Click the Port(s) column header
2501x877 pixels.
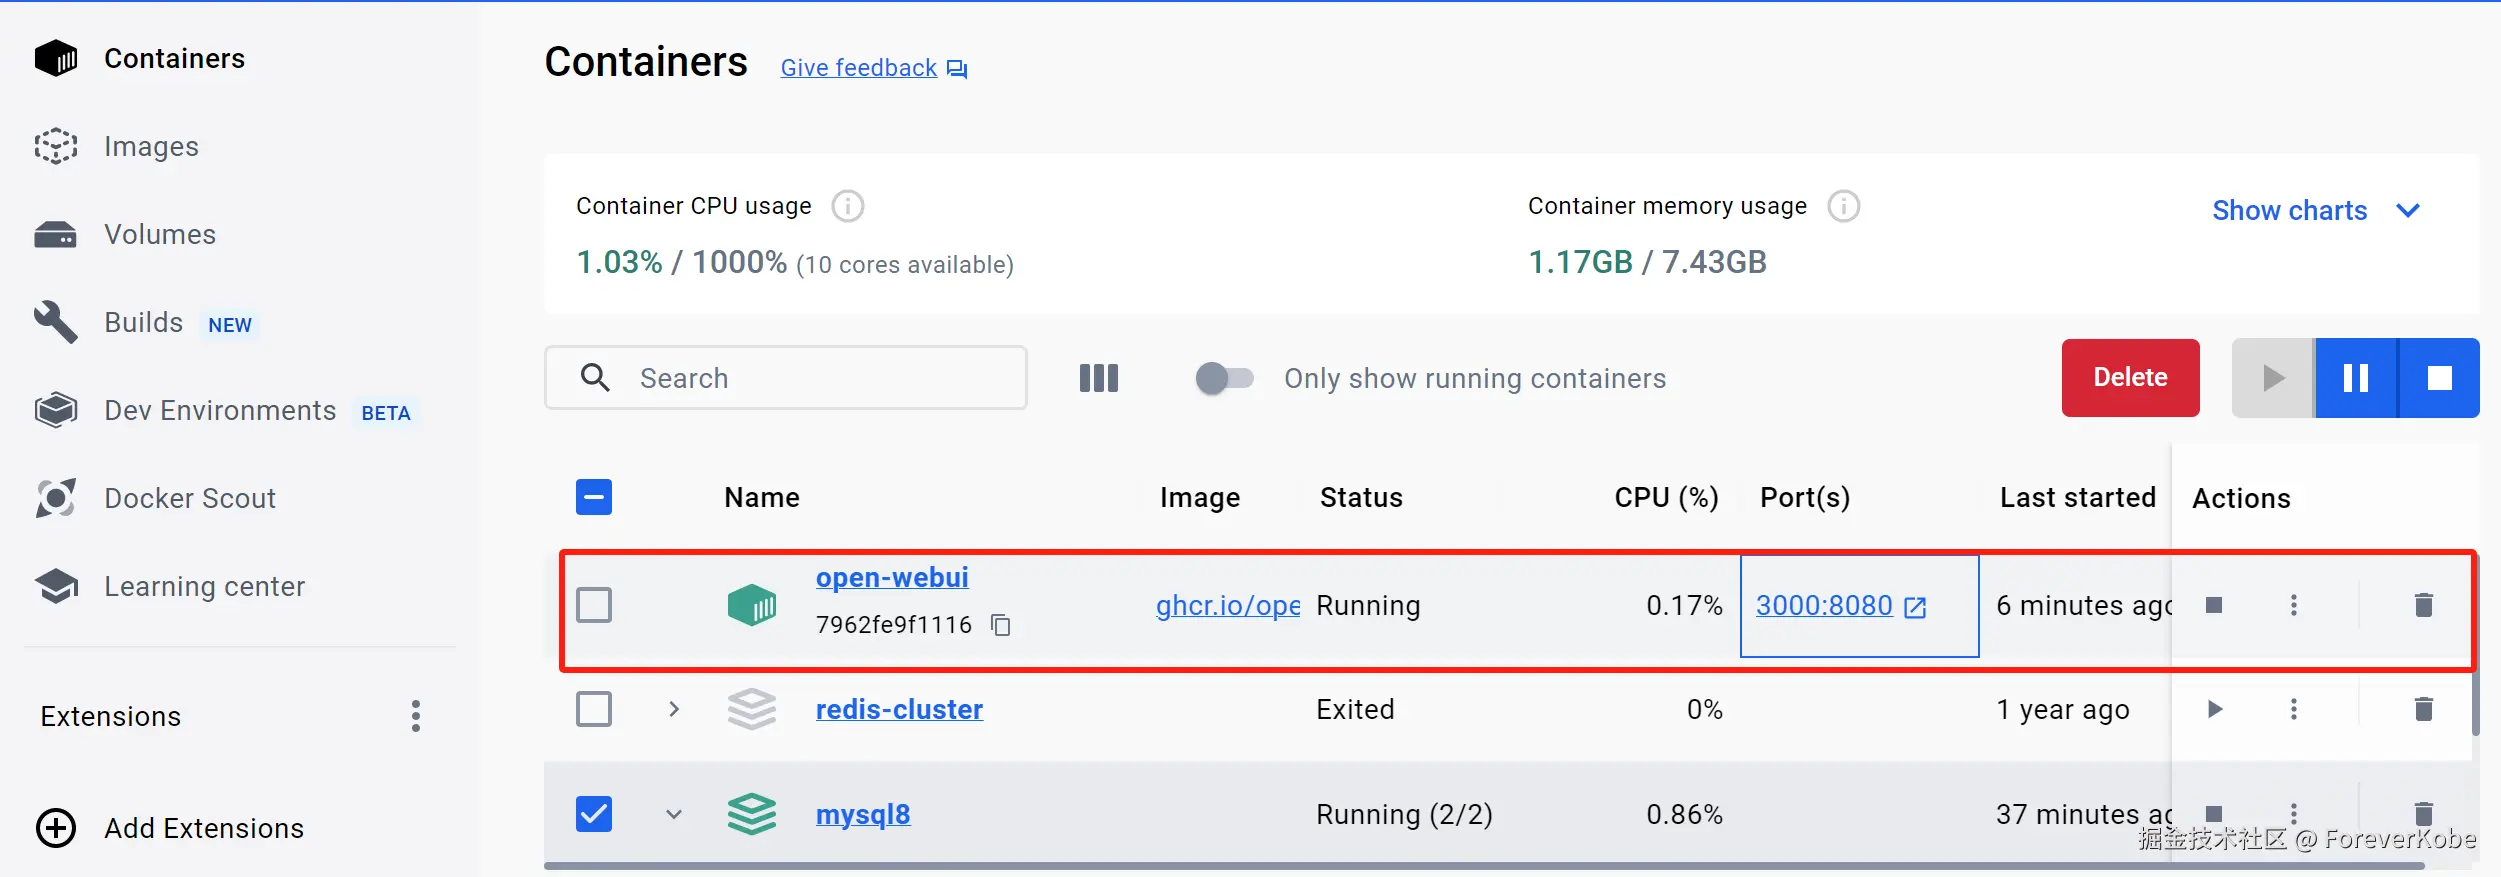(1805, 498)
